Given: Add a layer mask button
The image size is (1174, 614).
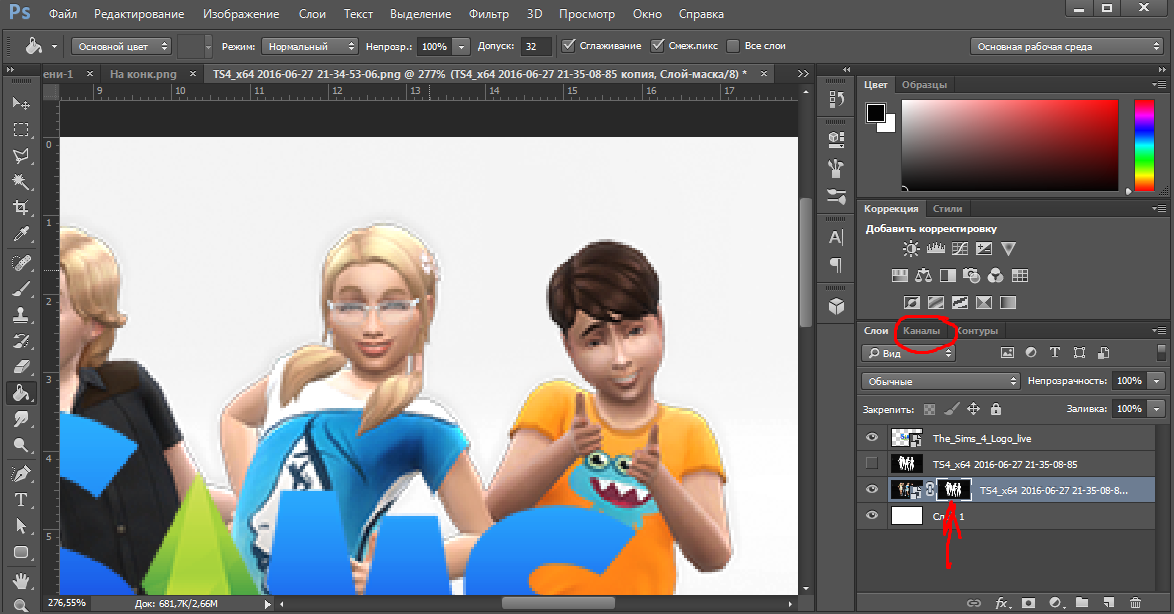Looking at the screenshot, I should (1029, 602).
